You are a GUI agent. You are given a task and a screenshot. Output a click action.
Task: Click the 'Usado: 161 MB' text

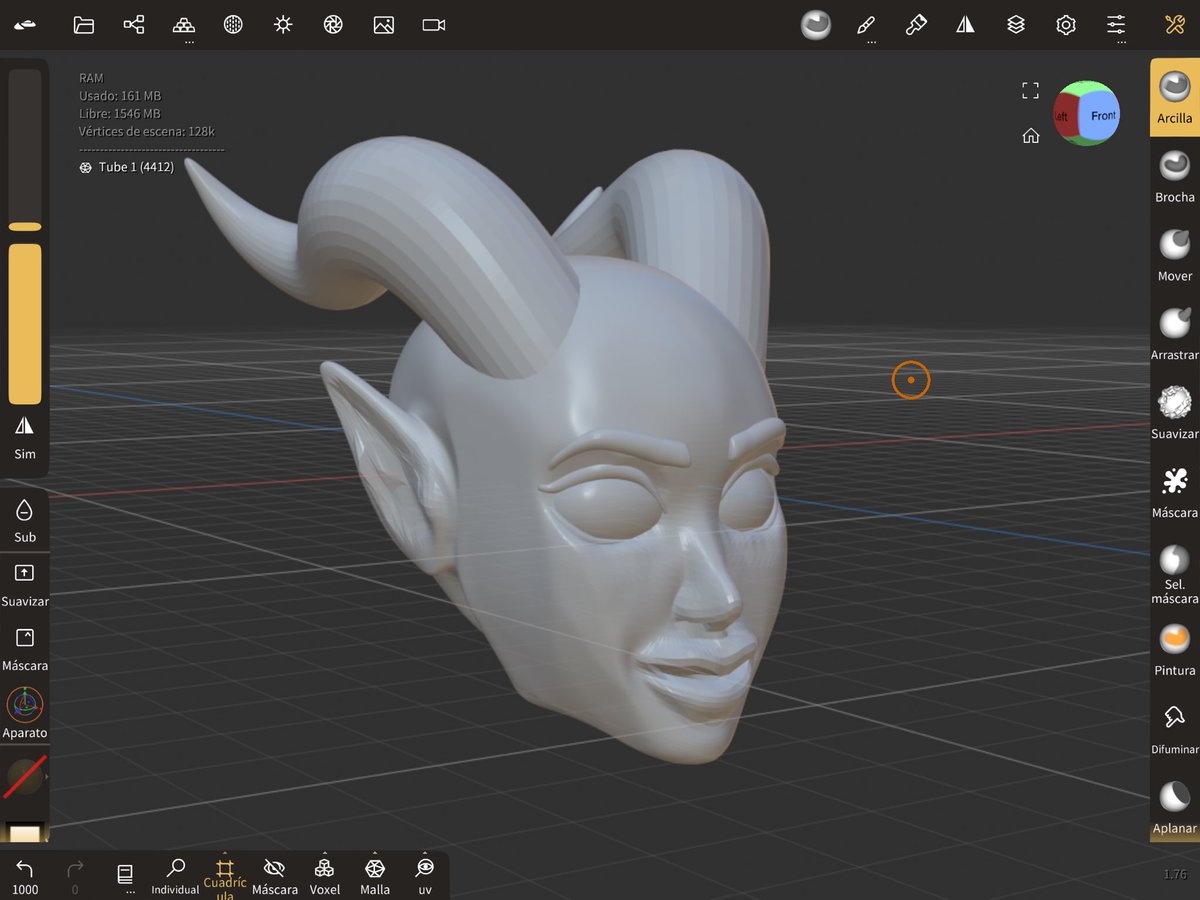point(120,96)
